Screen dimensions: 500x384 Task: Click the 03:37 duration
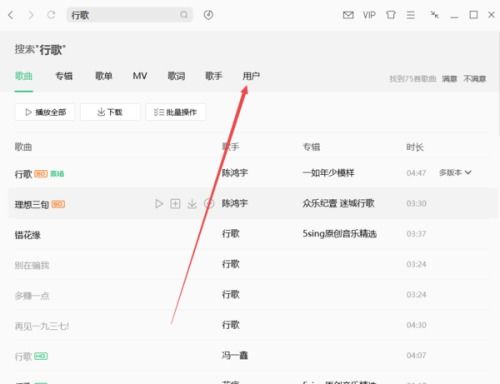pyautogui.click(x=416, y=234)
